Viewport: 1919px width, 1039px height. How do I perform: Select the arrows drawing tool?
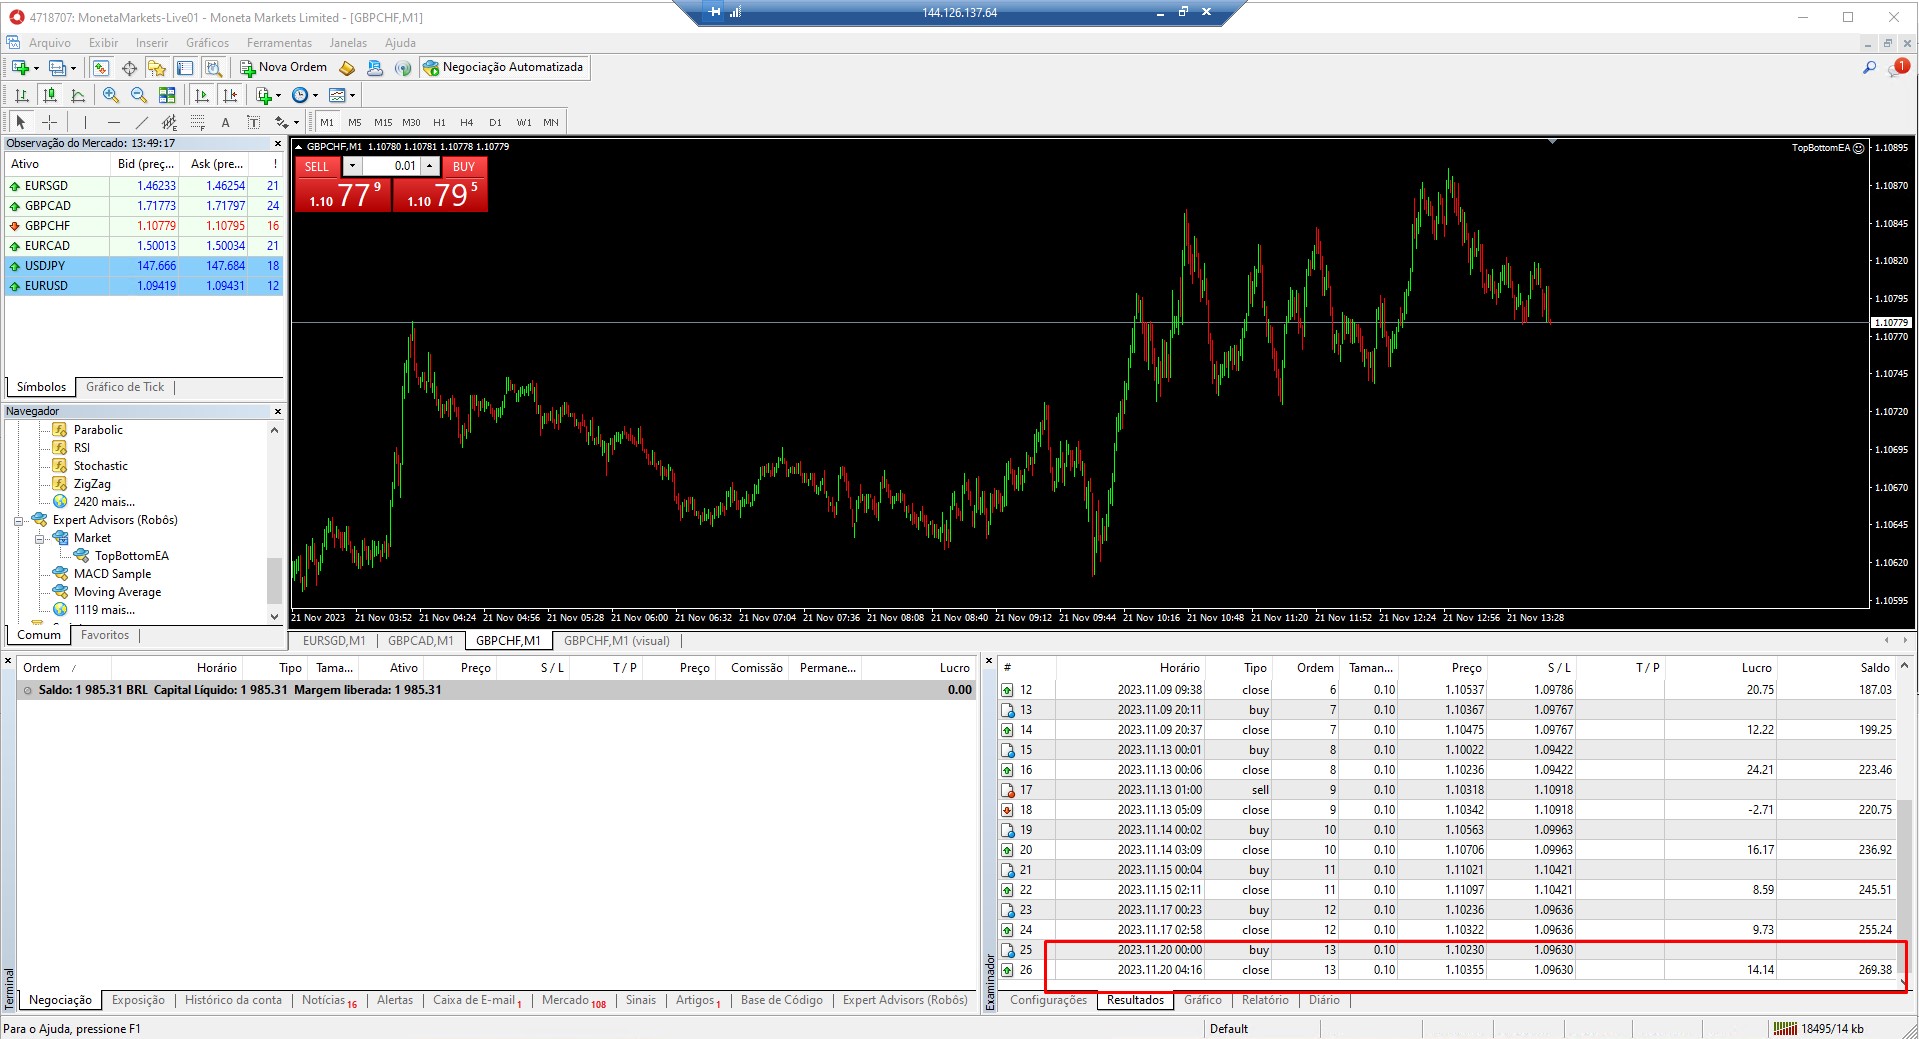[282, 122]
